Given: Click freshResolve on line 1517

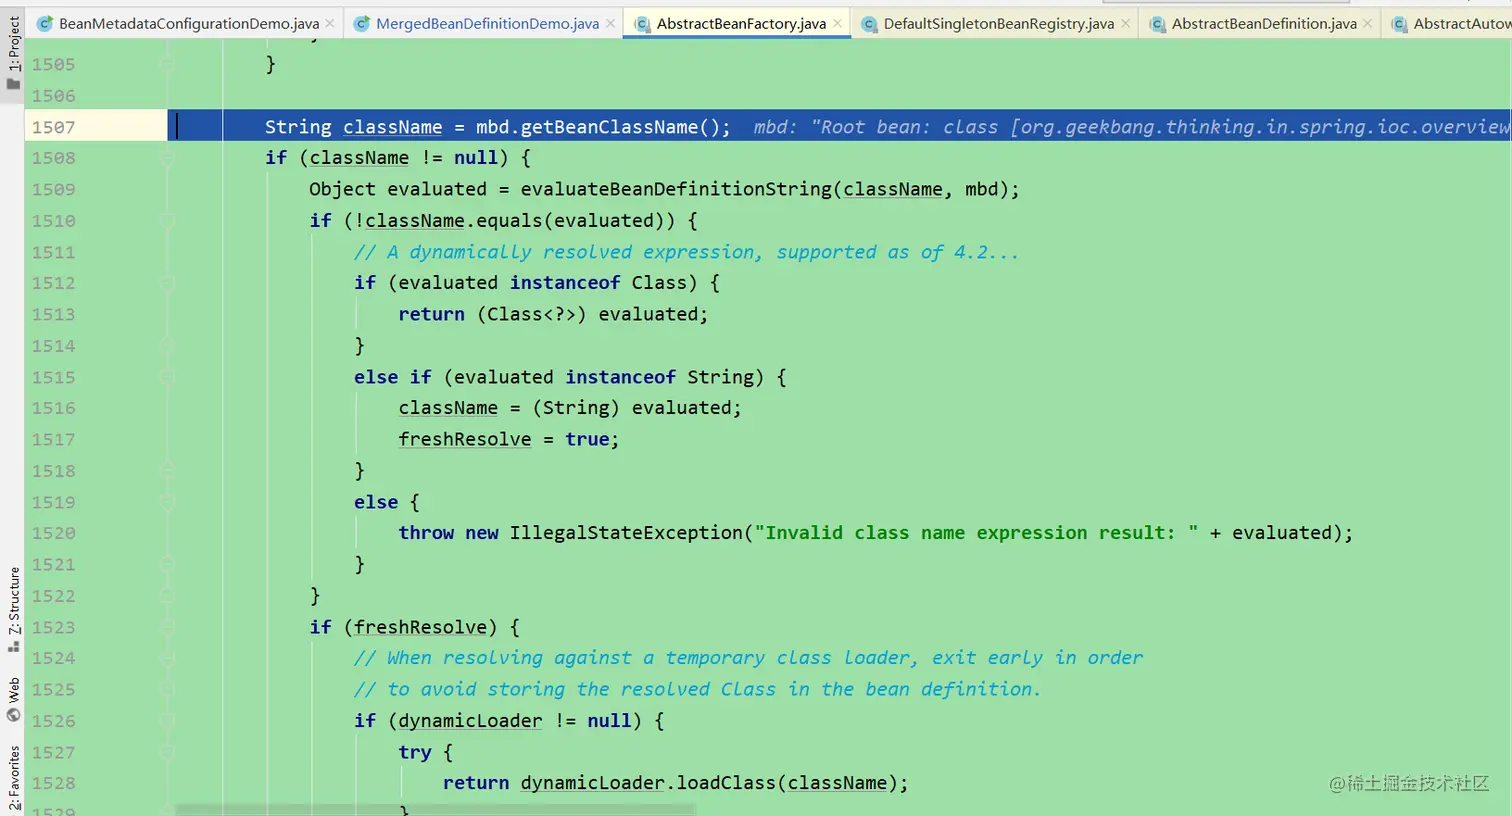Looking at the screenshot, I should 465,439.
